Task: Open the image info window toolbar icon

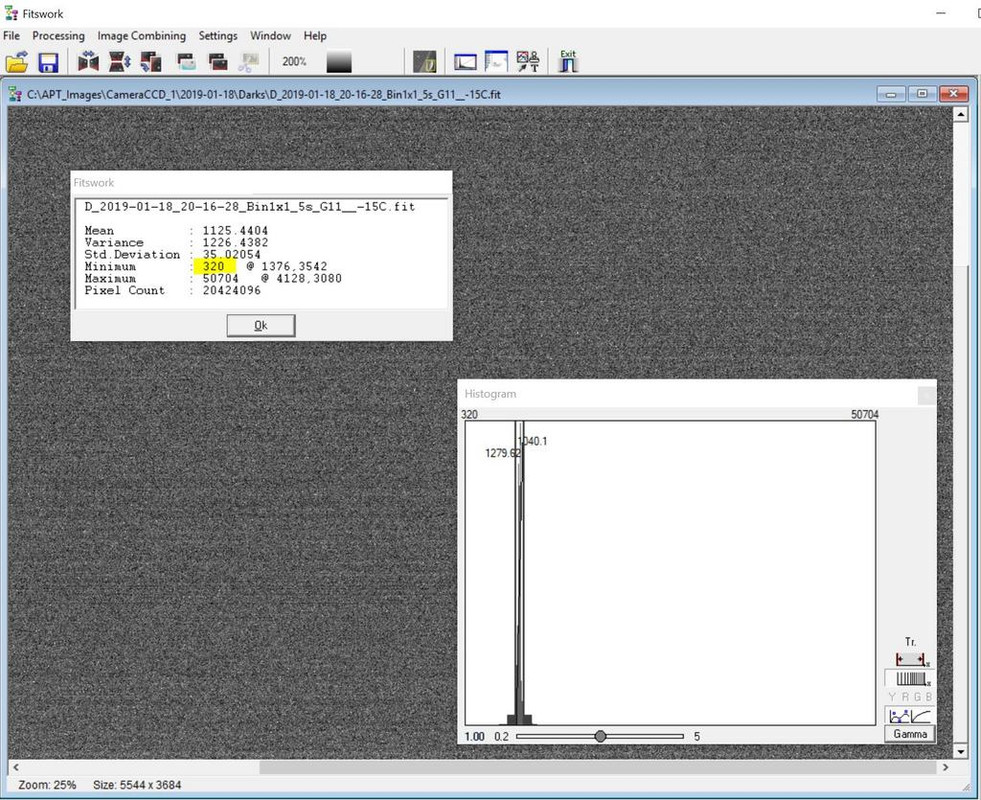Action: pos(496,62)
